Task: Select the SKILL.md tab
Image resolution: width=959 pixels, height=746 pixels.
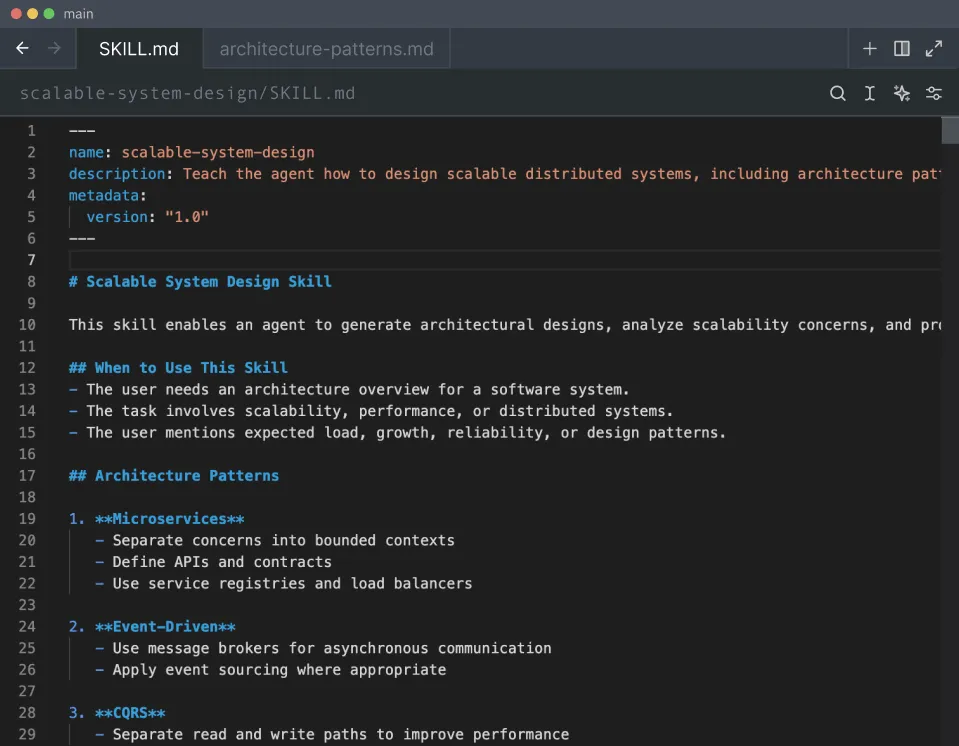Action: (138, 49)
